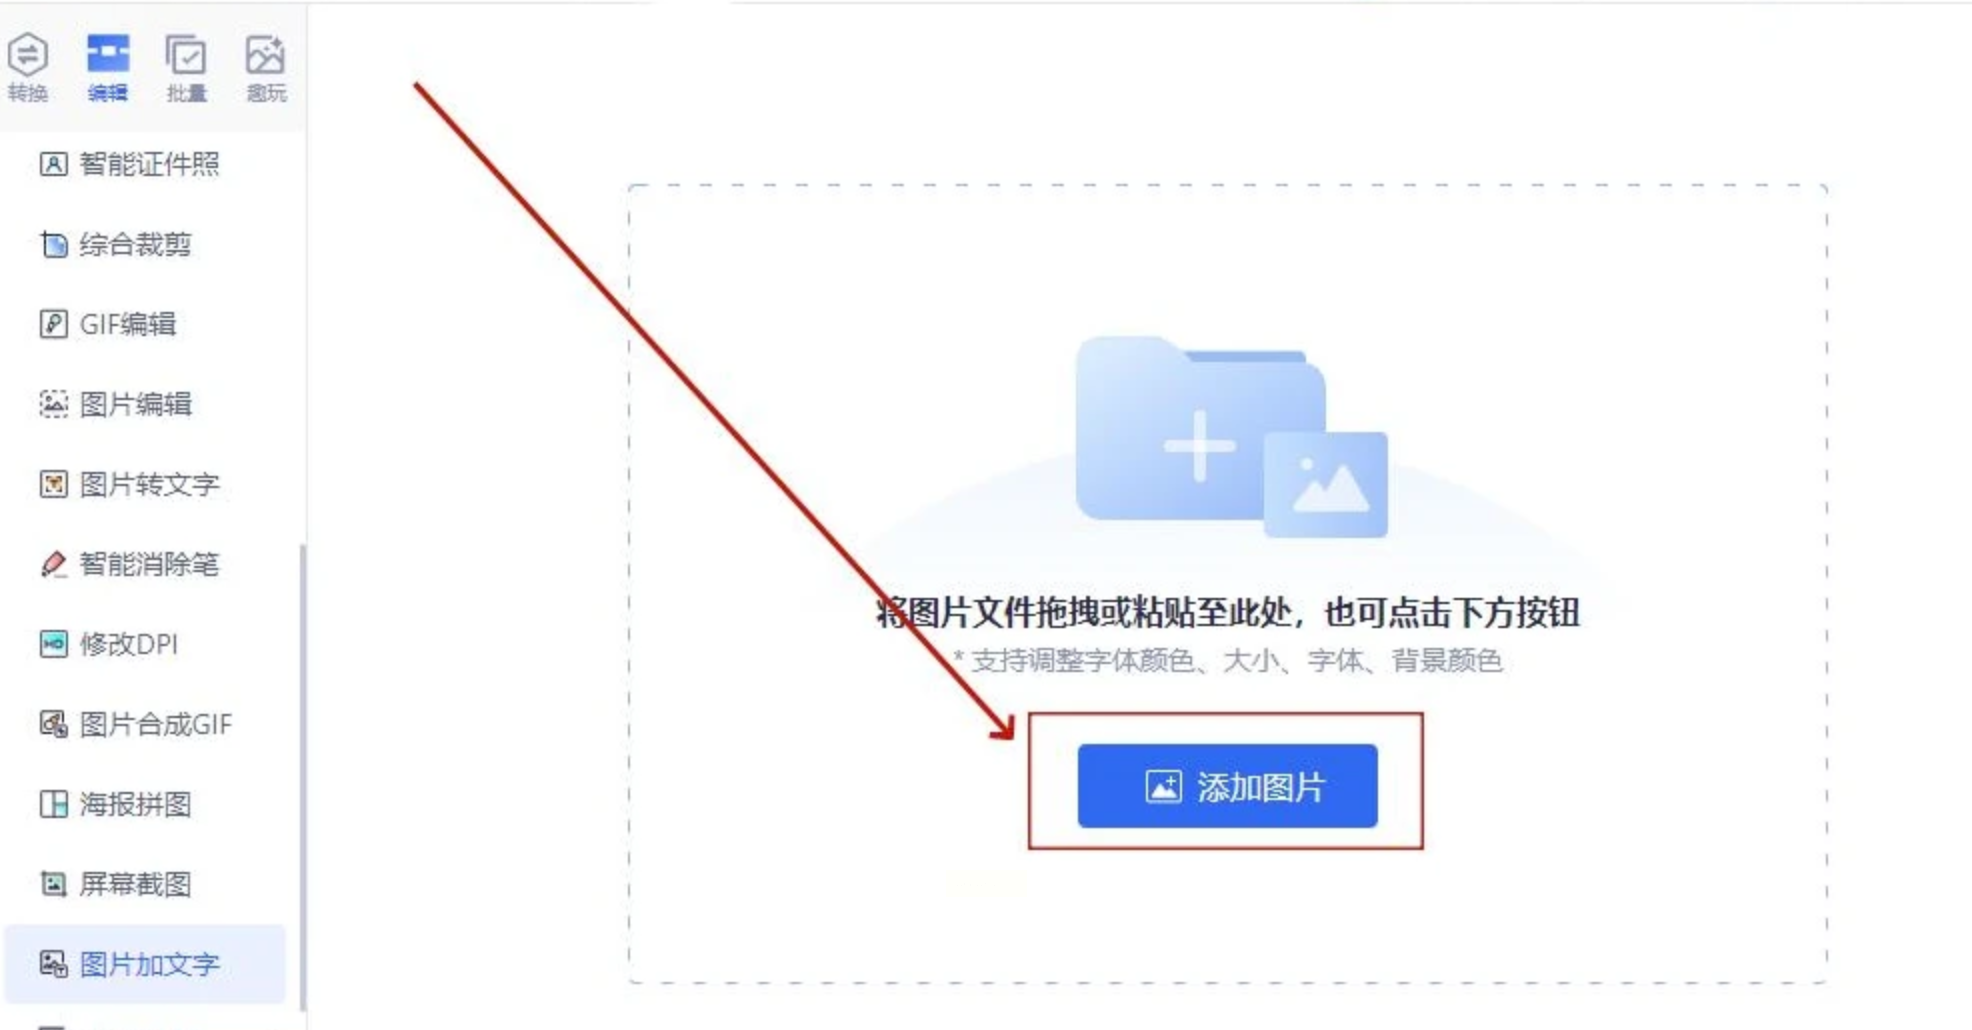Screen dimensions: 1972x1030
Task: Click the GIF编辑 sidebar icon
Action: pyautogui.click(x=53, y=324)
